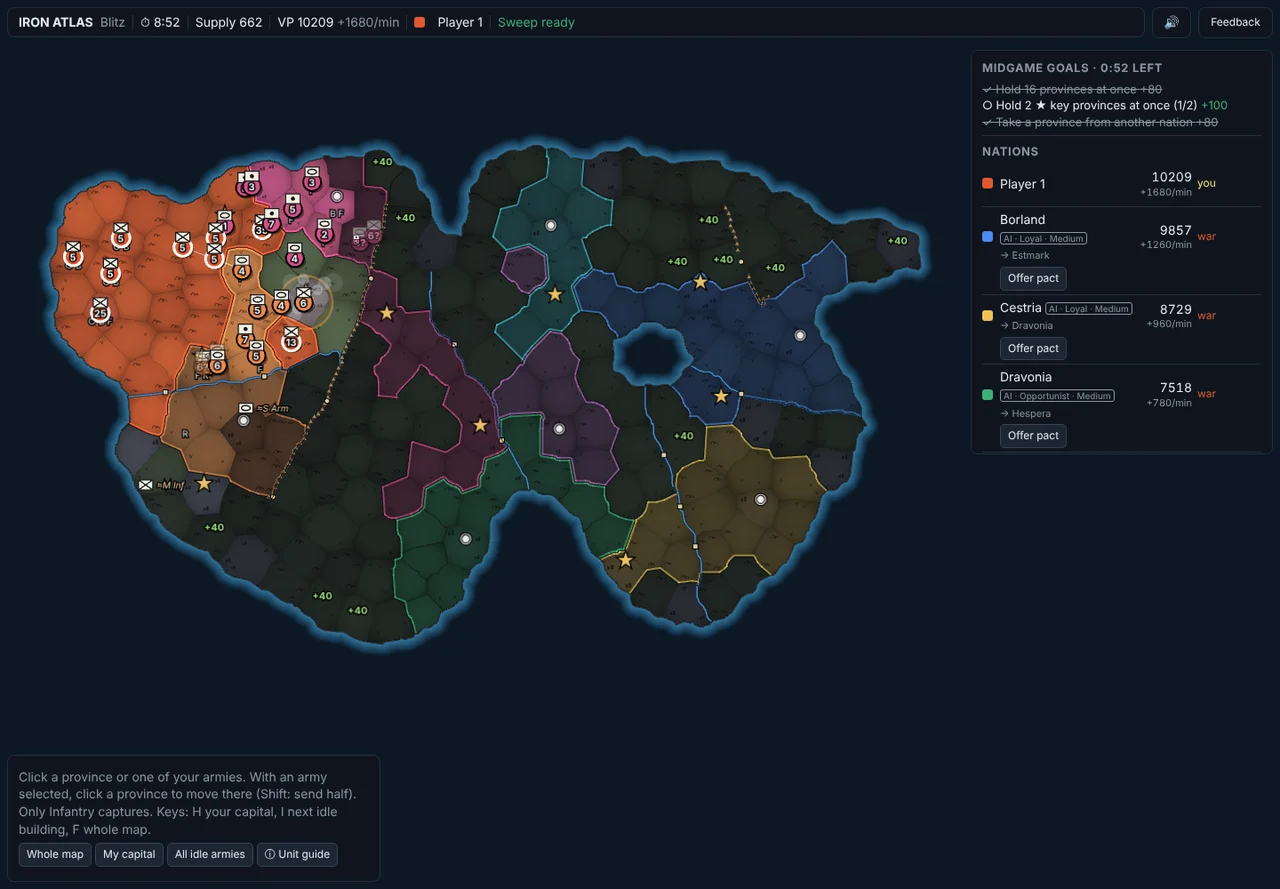Screen dimensions: 1280x889
Task: Select the capital marker in brown territory
Action: [x=243, y=421]
